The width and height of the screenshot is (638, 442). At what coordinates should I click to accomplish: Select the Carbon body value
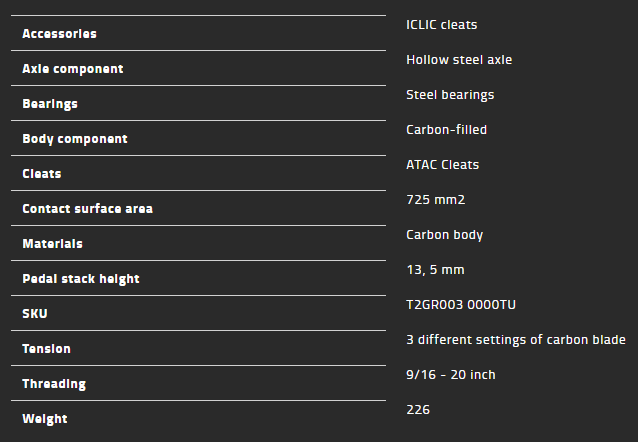444,234
